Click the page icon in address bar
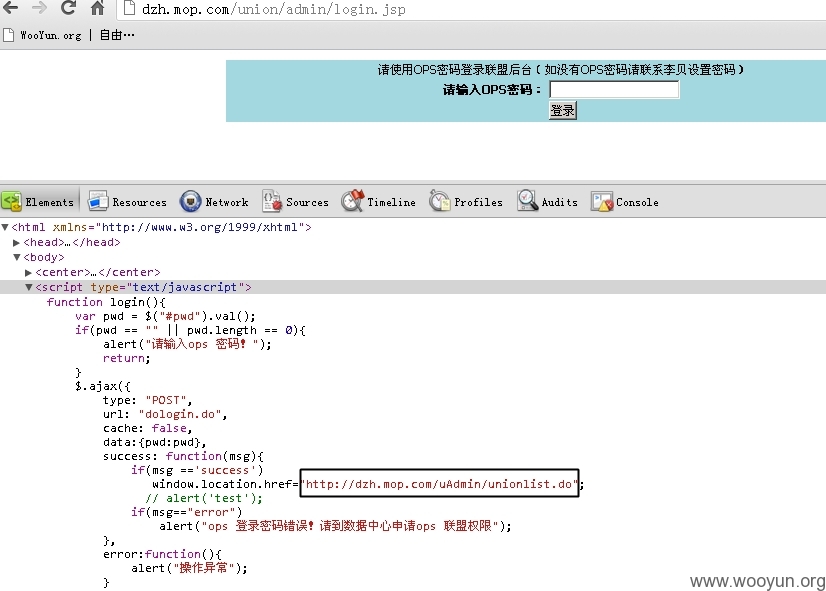Viewport: 826px width, 591px height. tap(129, 8)
